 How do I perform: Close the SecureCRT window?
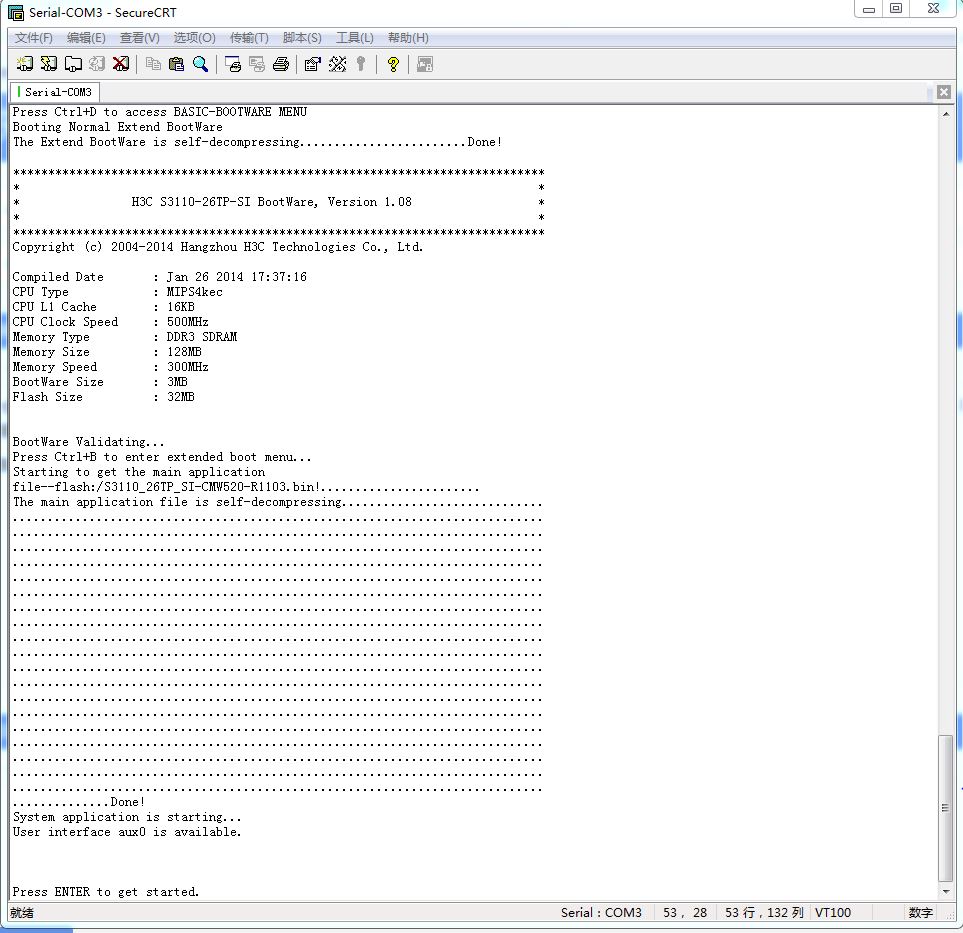click(933, 9)
